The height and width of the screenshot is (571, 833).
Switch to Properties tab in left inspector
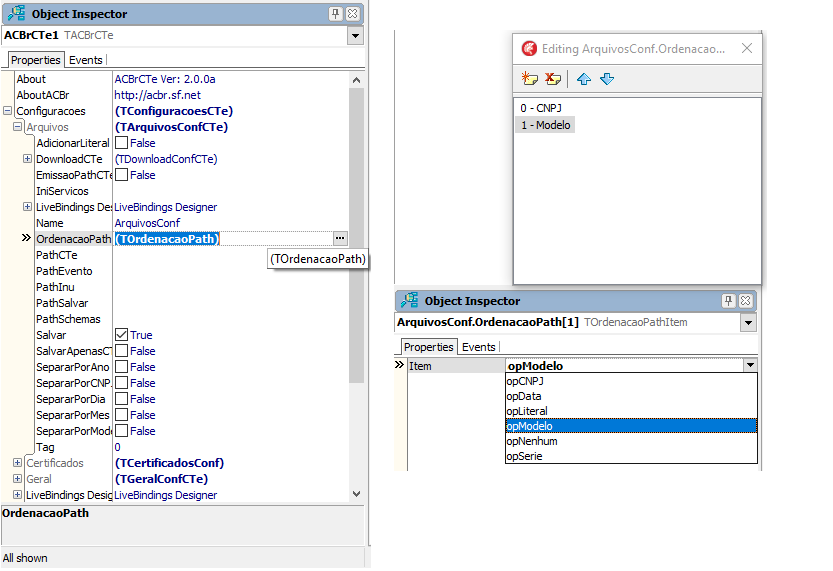coord(36,60)
